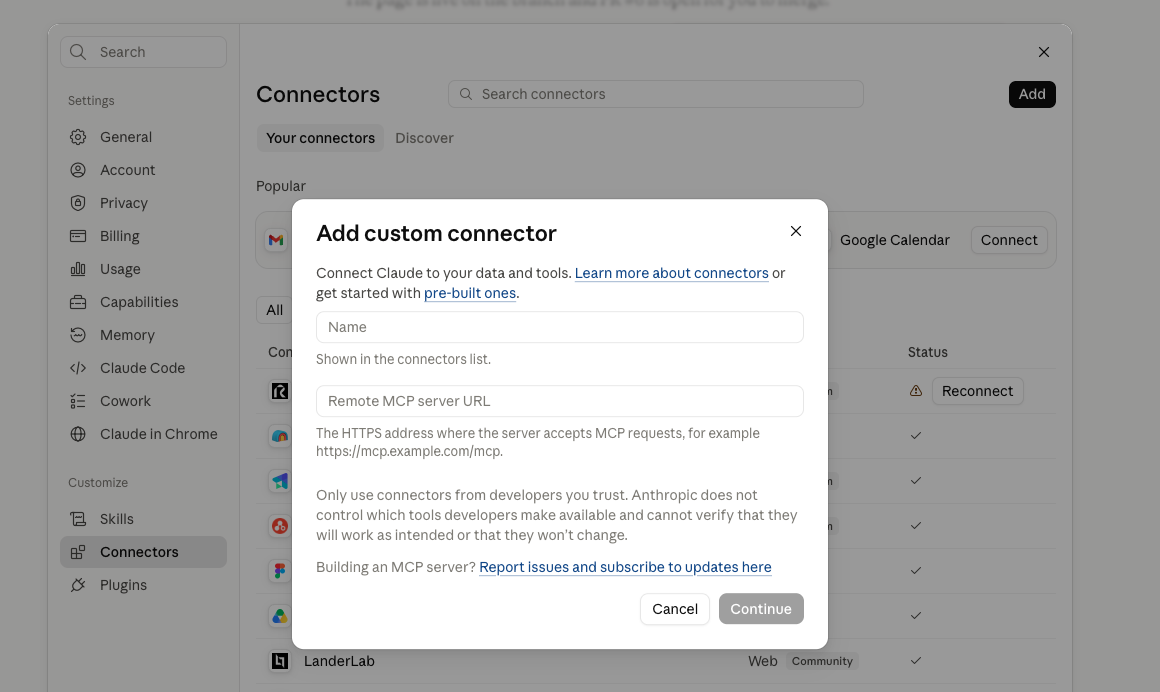This screenshot has height=692, width=1160.
Task: Click the warning icon beside Reconnect
Action: pyautogui.click(x=916, y=391)
